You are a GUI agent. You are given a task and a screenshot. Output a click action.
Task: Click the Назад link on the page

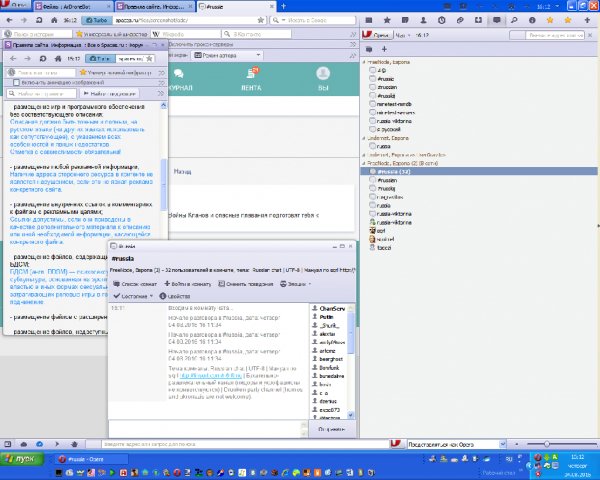[183, 171]
